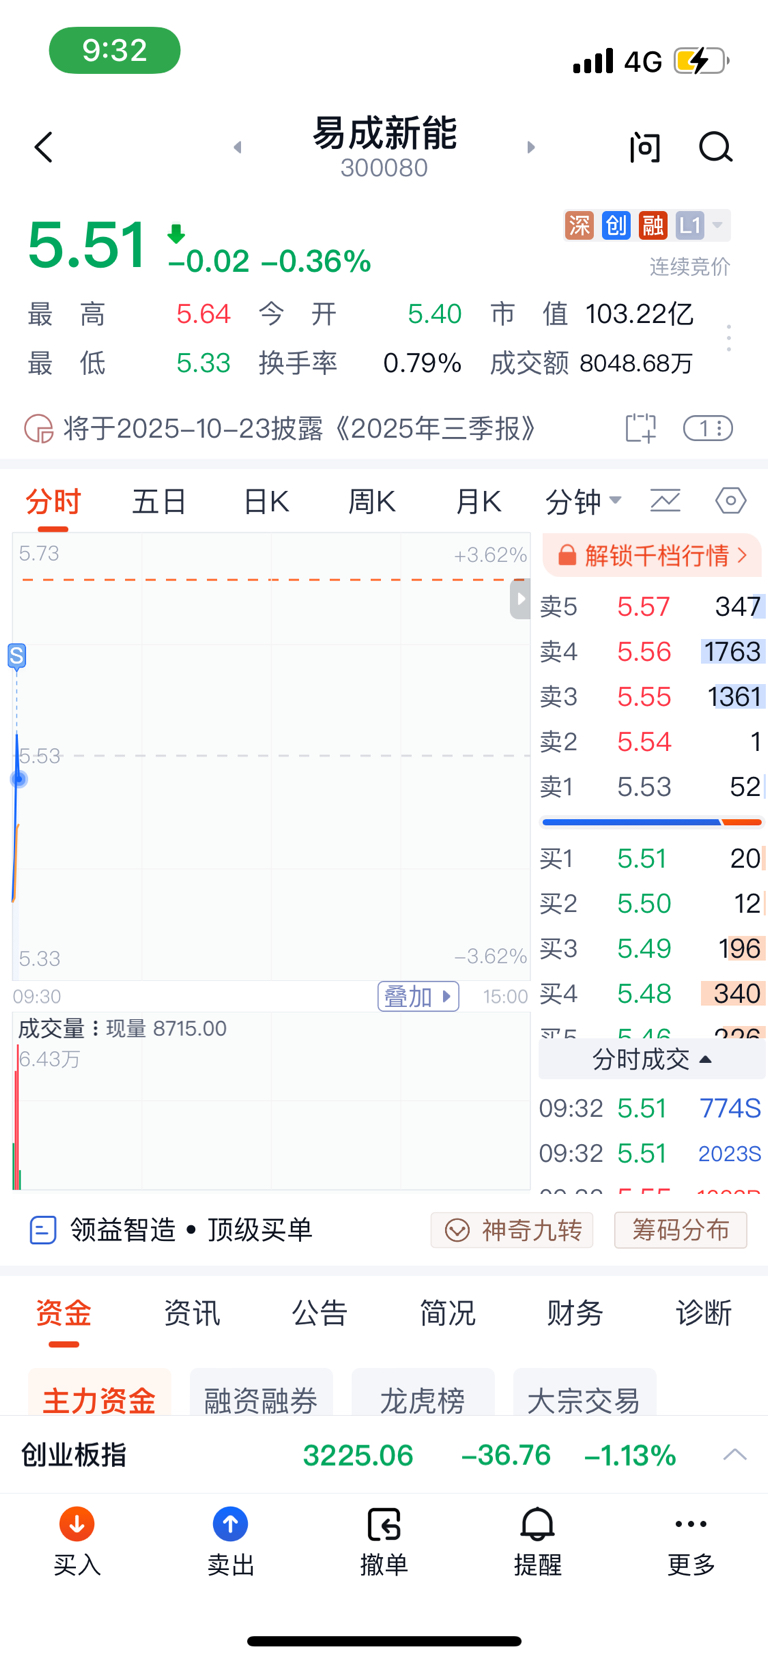The width and height of the screenshot is (768, 1663).
Task: Select the 日K chart tab
Action: [x=266, y=501]
